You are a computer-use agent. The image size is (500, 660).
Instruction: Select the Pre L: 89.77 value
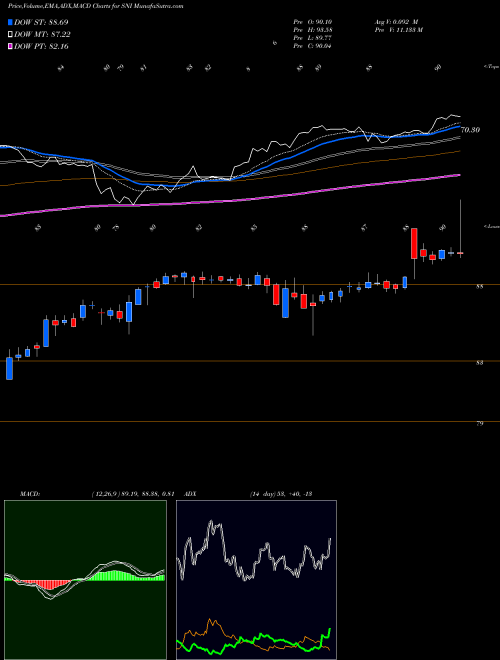(x=312, y=38)
